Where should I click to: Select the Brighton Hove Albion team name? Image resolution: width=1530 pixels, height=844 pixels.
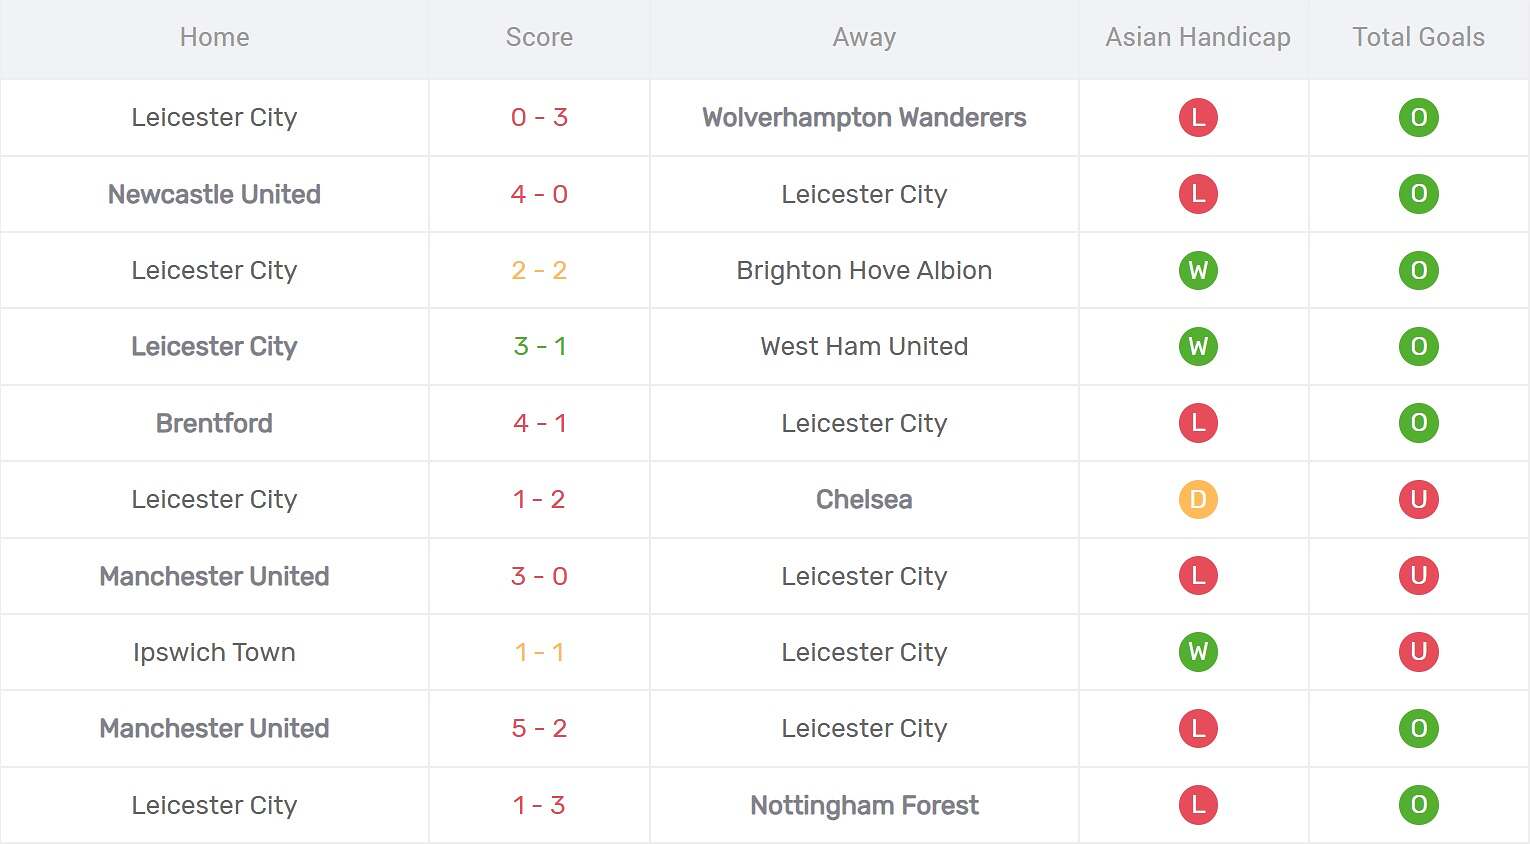click(864, 271)
